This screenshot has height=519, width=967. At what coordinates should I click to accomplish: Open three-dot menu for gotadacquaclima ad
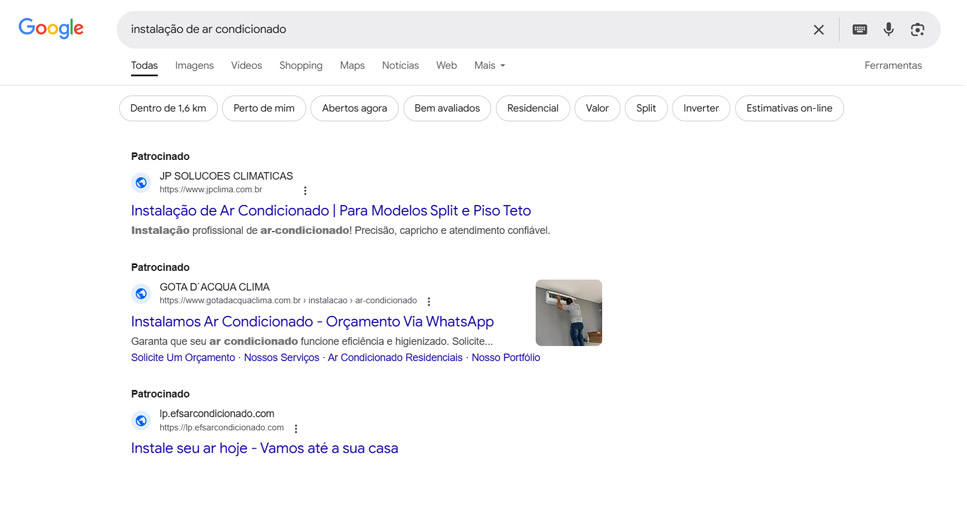429,301
